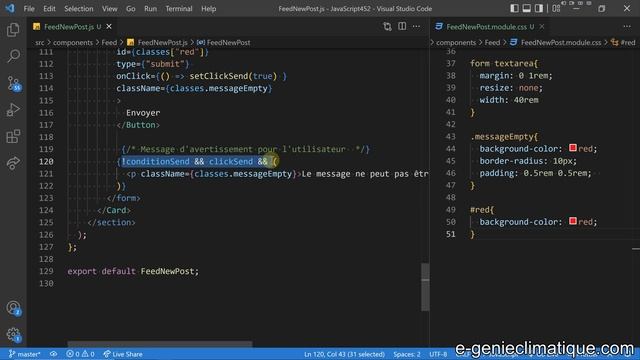Click the left editor horizontal scrollbar
The height and width of the screenshot is (360, 640).
click(160, 344)
